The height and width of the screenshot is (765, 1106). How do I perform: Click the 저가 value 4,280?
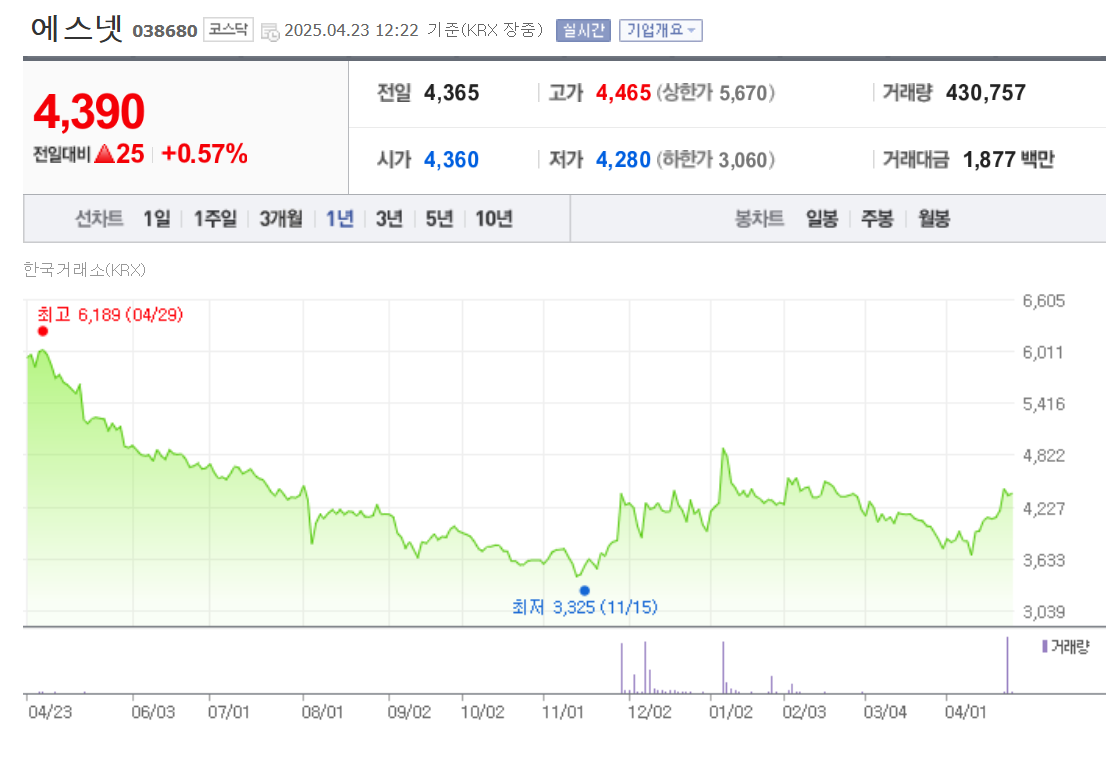[623, 159]
